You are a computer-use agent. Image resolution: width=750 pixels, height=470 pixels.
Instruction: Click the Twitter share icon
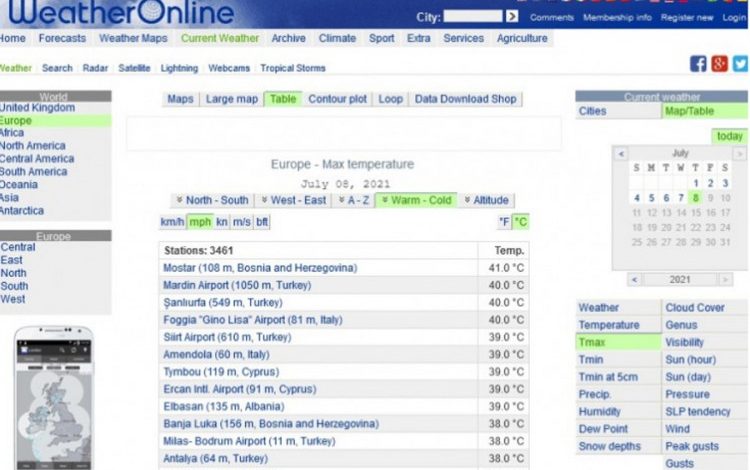pyautogui.click(x=740, y=64)
